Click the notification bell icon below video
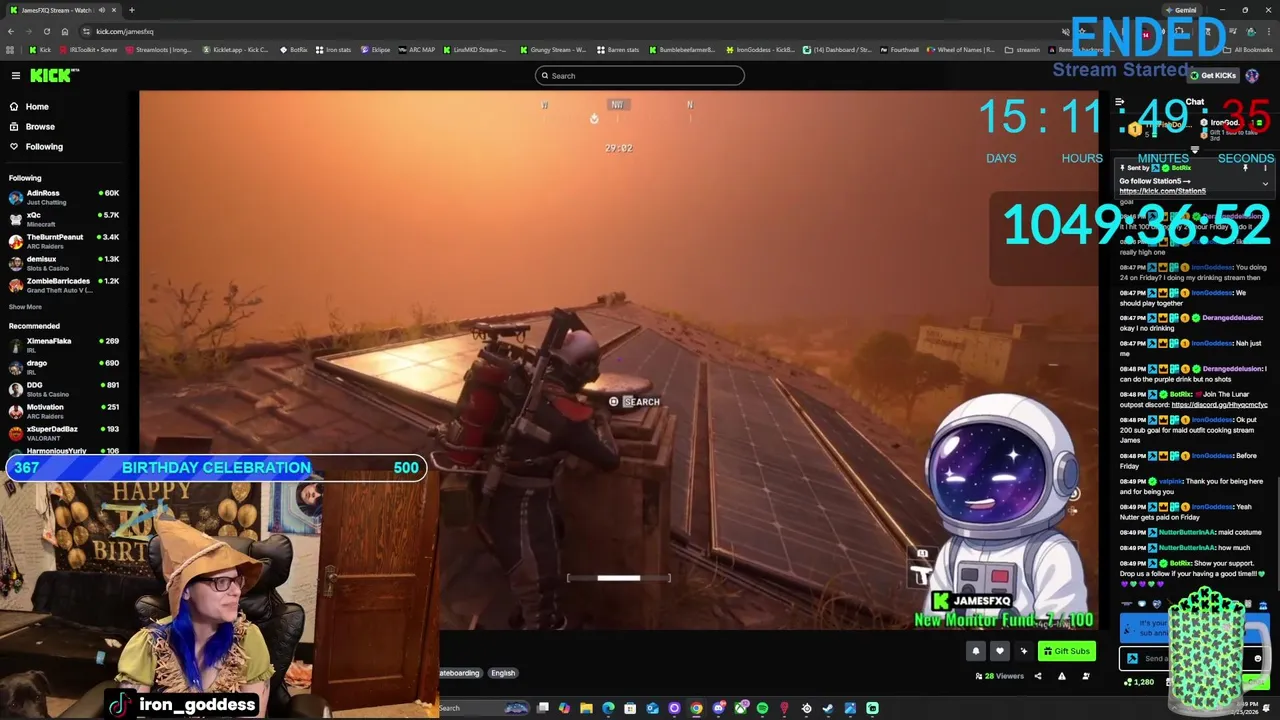1280x720 pixels. coord(976,652)
